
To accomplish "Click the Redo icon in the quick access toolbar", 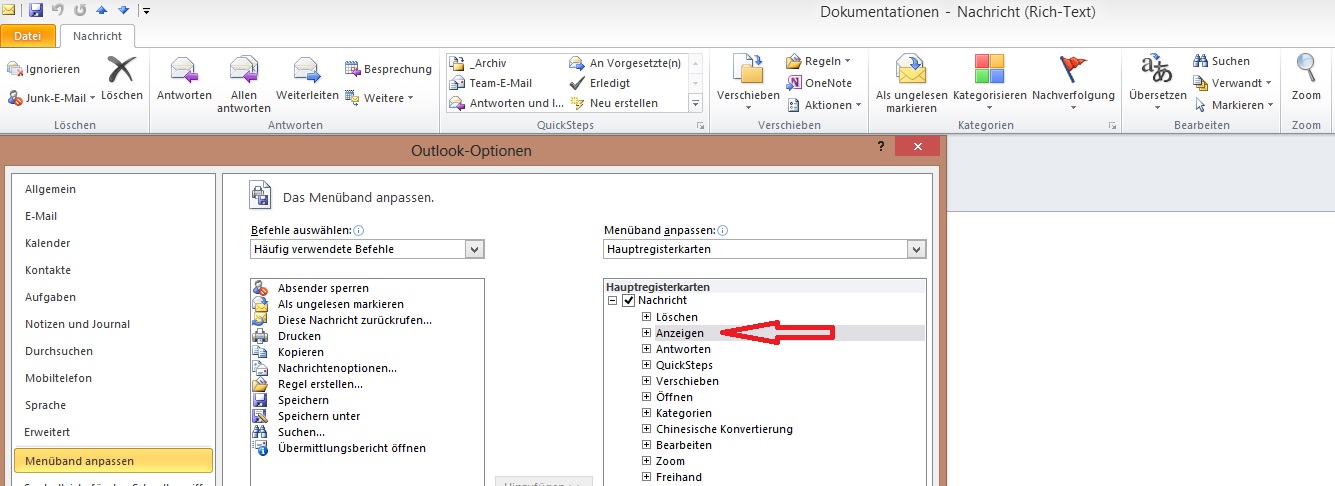I will click(80, 10).
